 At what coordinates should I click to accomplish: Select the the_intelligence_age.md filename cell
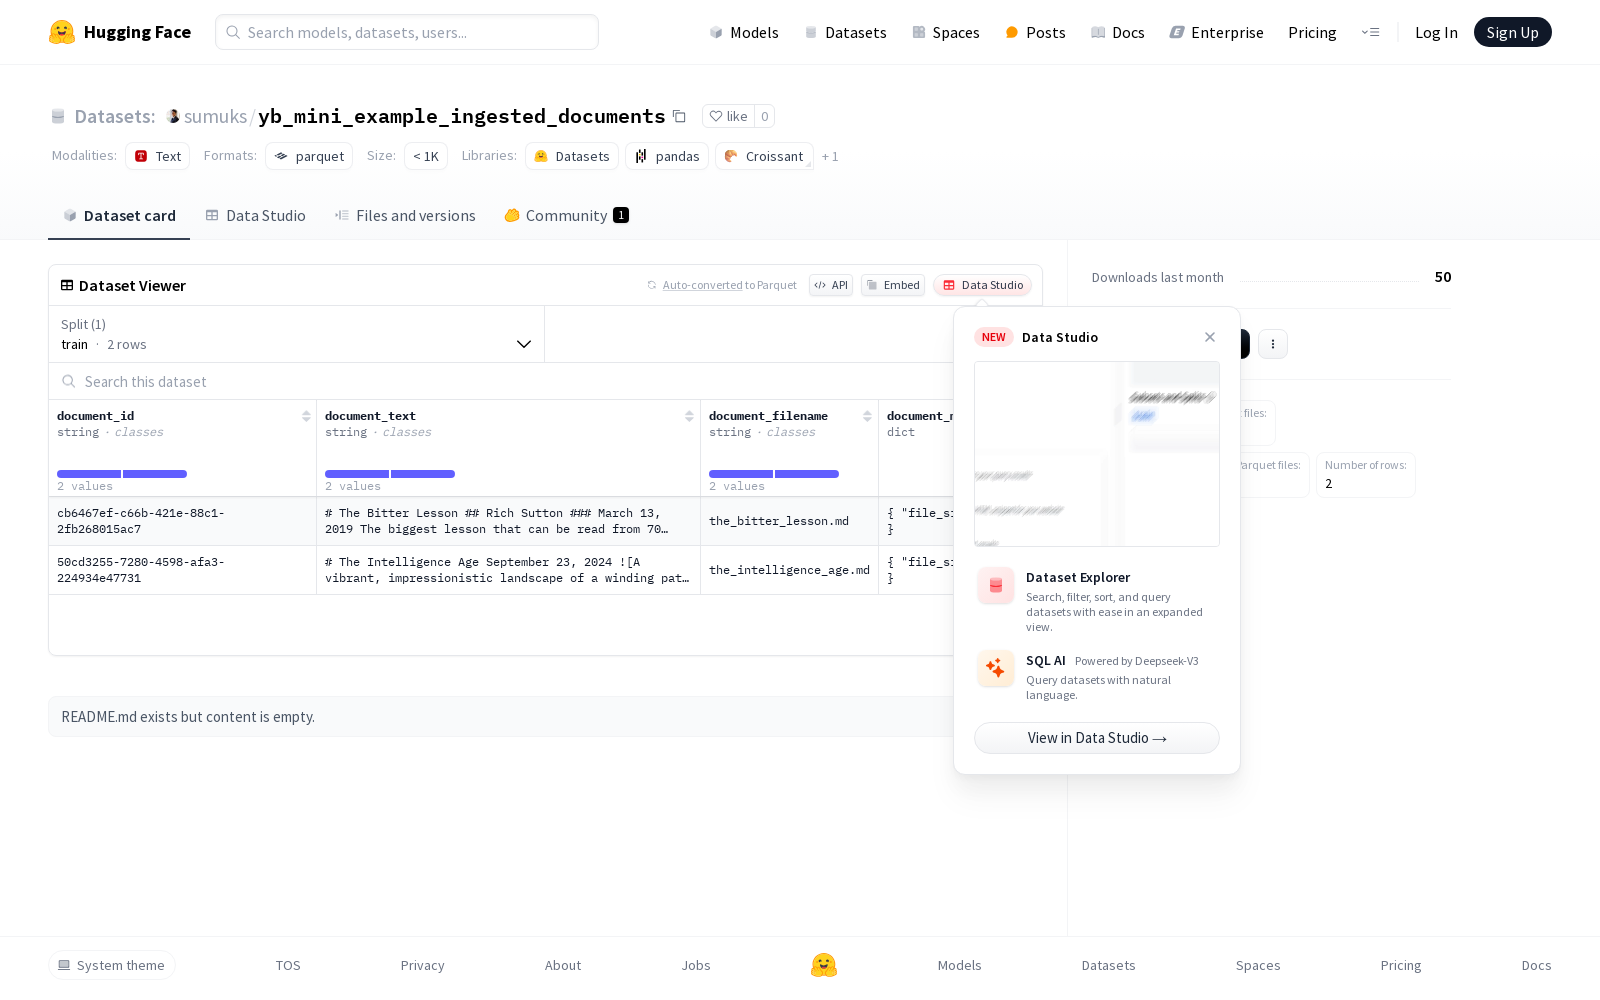(x=789, y=570)
